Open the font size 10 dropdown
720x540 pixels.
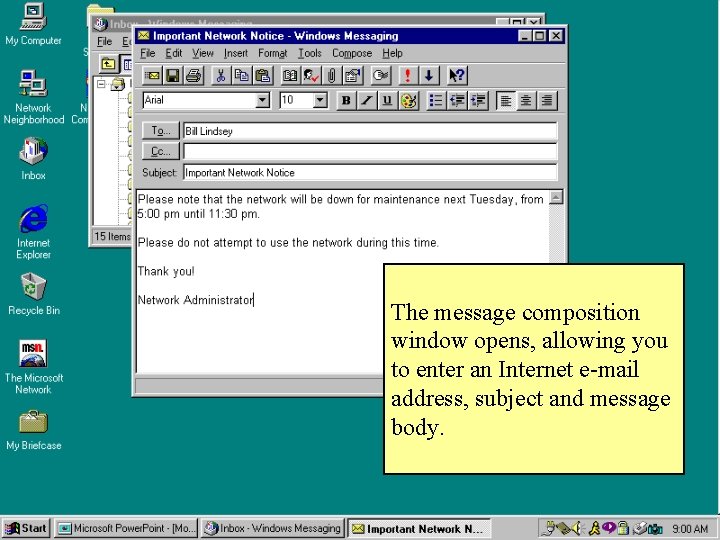click(320, 100)
